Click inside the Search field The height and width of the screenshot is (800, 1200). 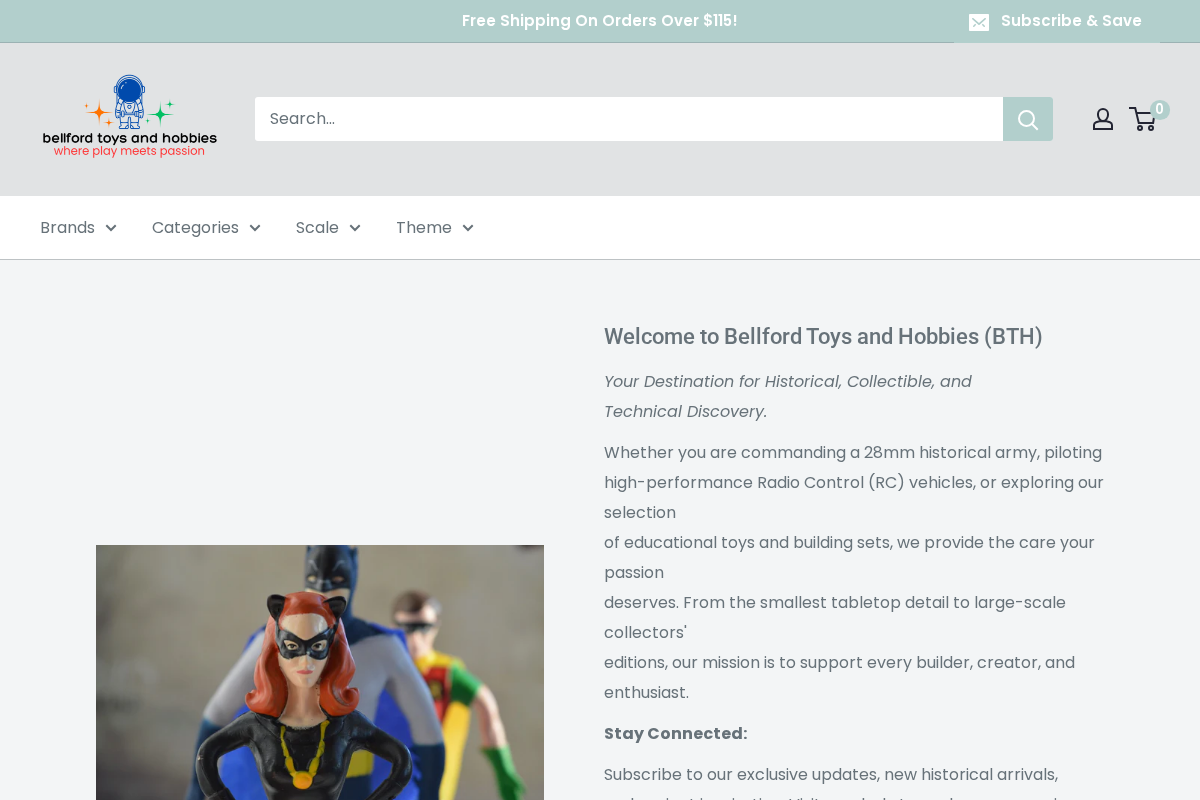pos(600,118)
